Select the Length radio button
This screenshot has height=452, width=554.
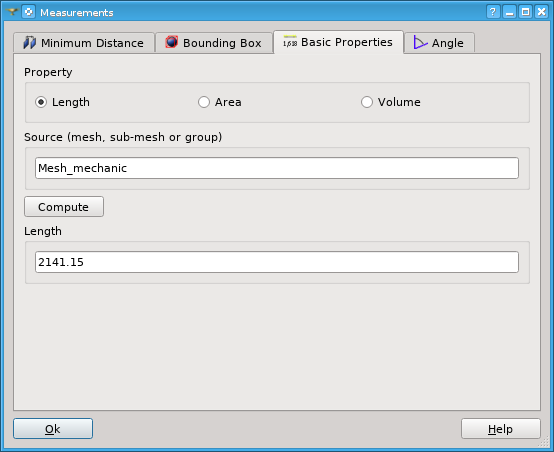41,102
